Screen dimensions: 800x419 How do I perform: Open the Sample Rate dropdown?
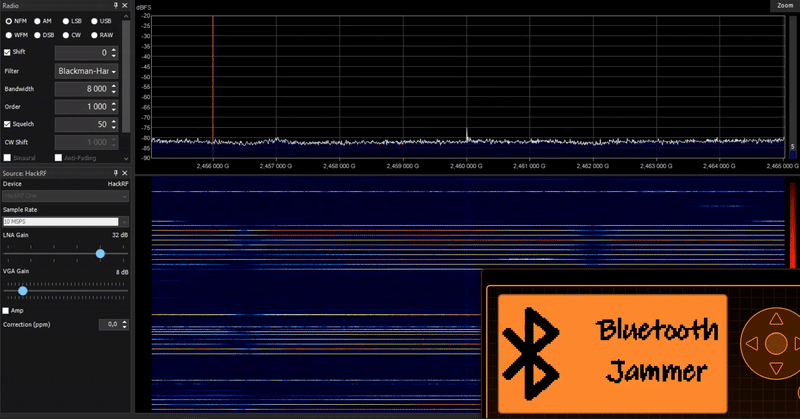[65, 221]
